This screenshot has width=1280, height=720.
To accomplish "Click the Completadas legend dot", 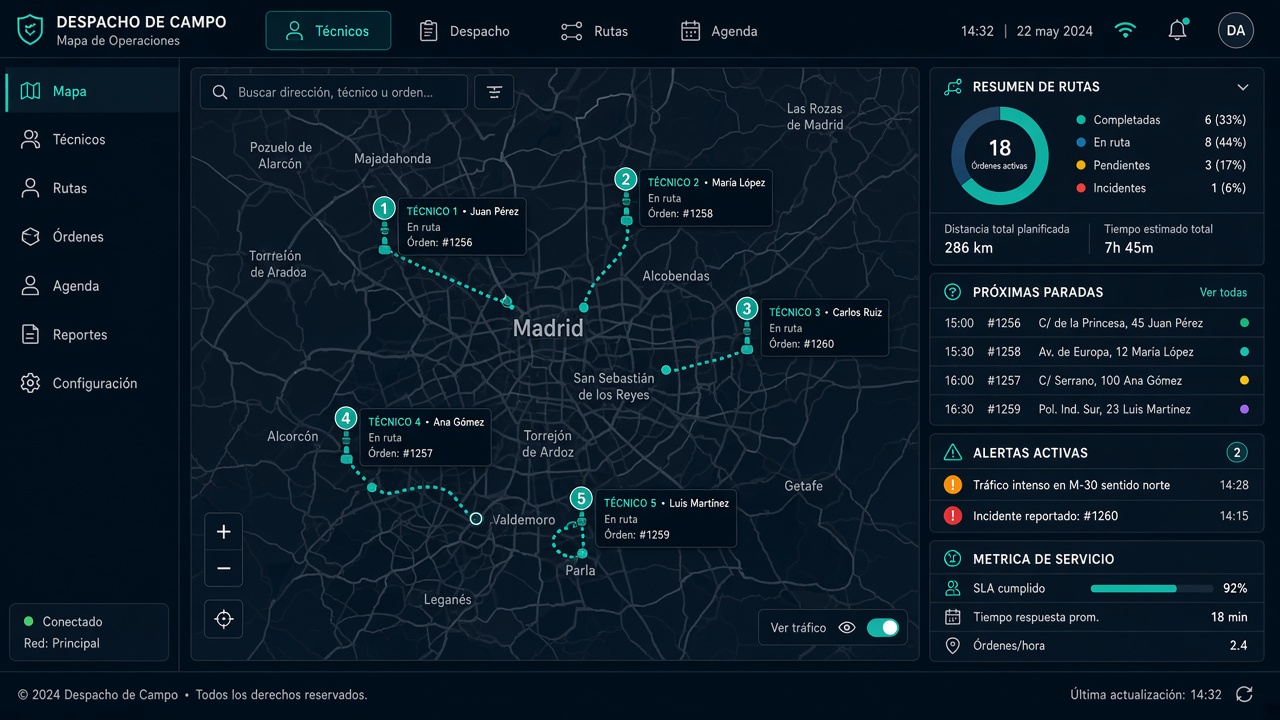I will point(1081,120).
